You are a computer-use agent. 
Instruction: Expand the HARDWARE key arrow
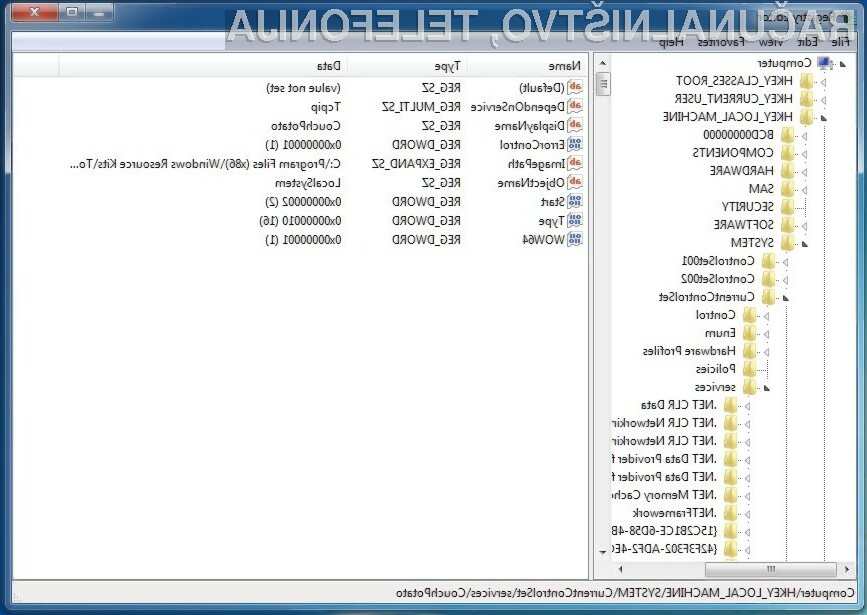(805, 172)
